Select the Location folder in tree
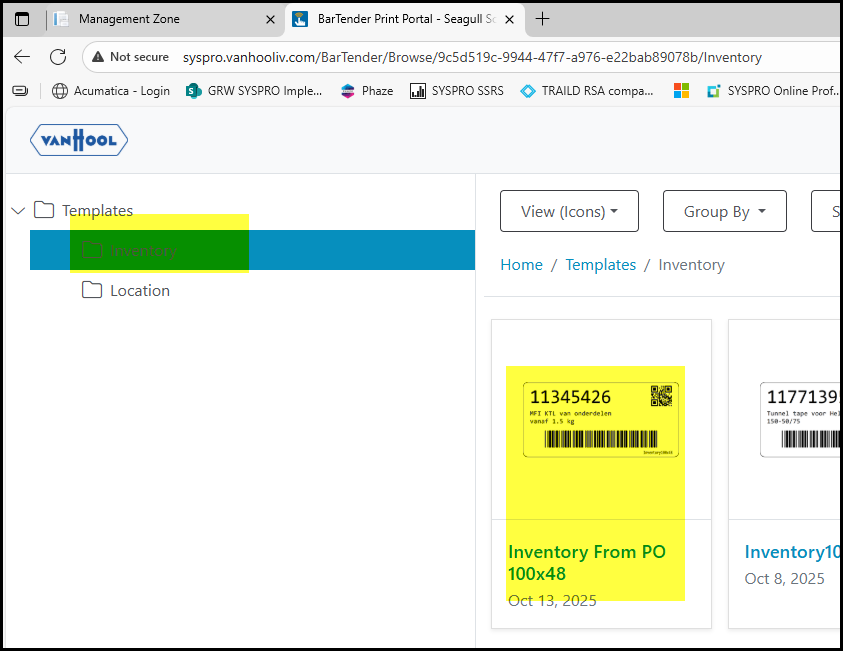843x651 pixels. (139, 291)
